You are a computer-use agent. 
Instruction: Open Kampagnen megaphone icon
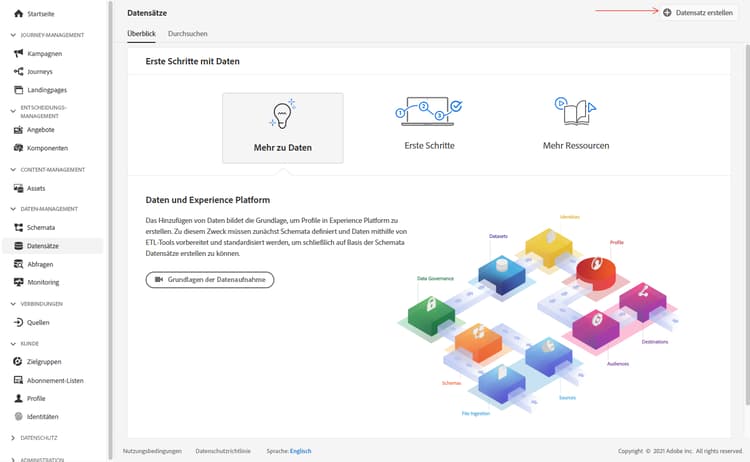[x=18, y=53]
